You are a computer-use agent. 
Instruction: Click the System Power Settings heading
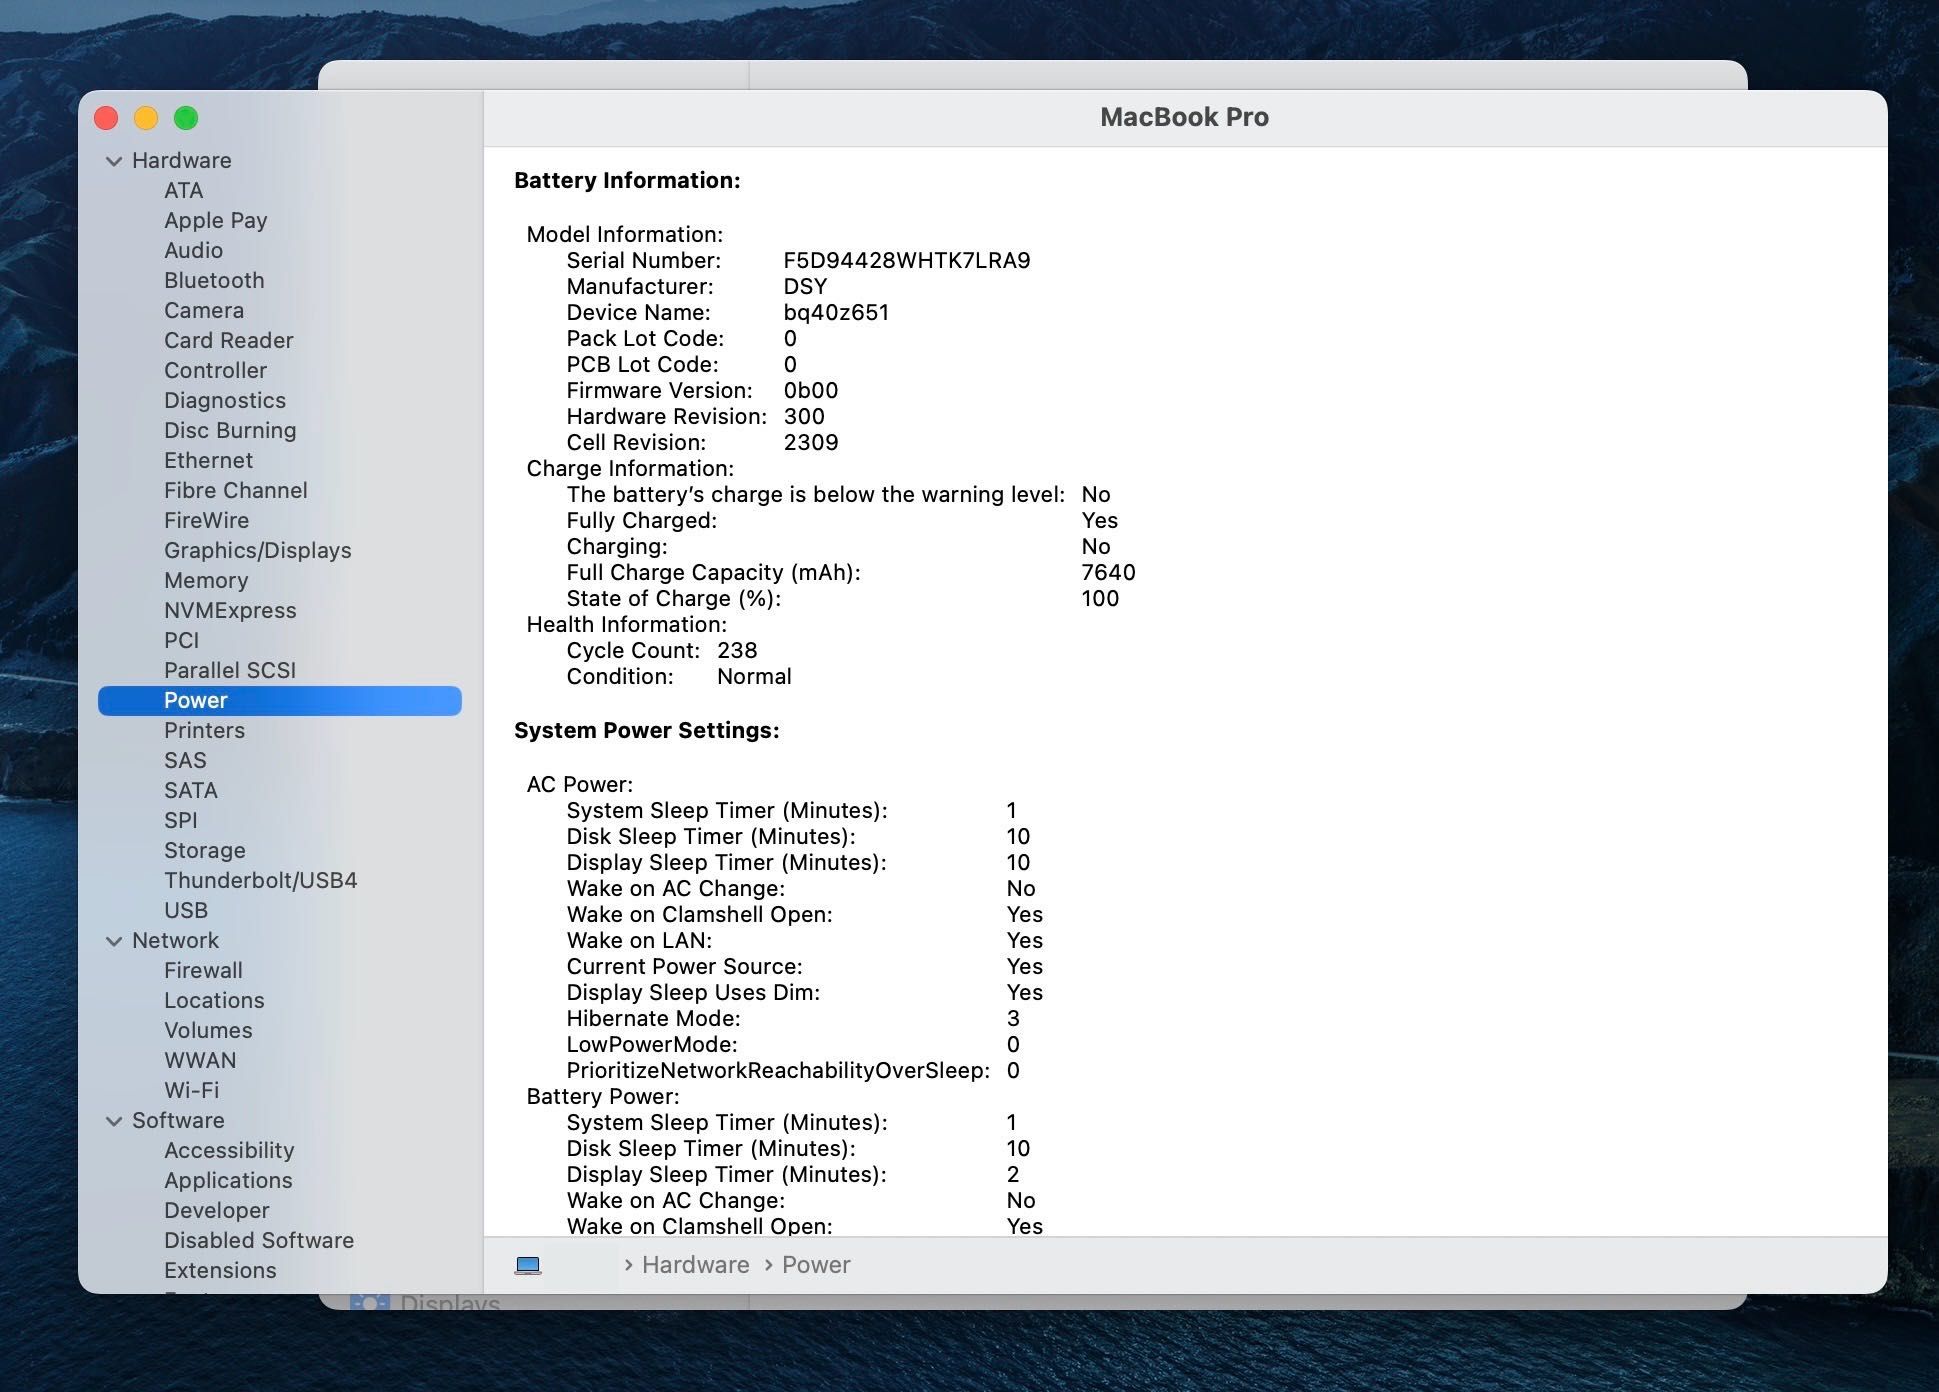tap(646, 731)
